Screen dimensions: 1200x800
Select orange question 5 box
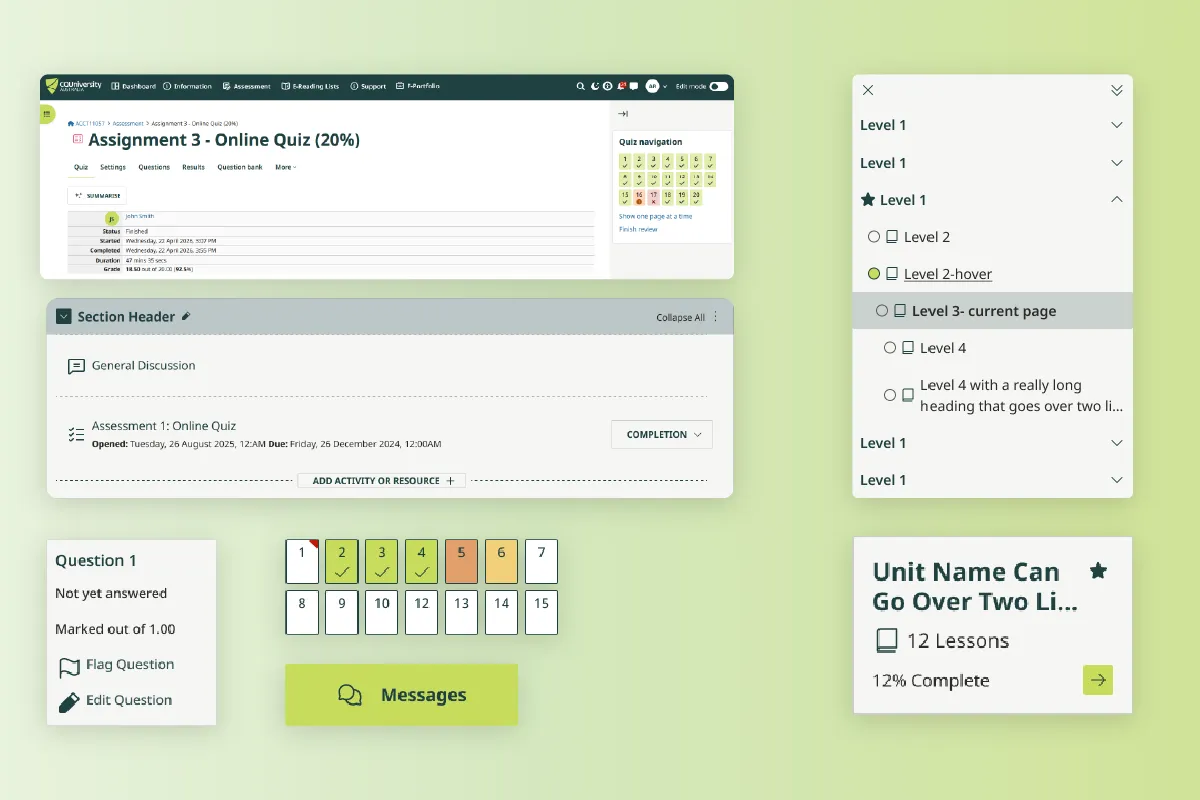pos(462,562)
